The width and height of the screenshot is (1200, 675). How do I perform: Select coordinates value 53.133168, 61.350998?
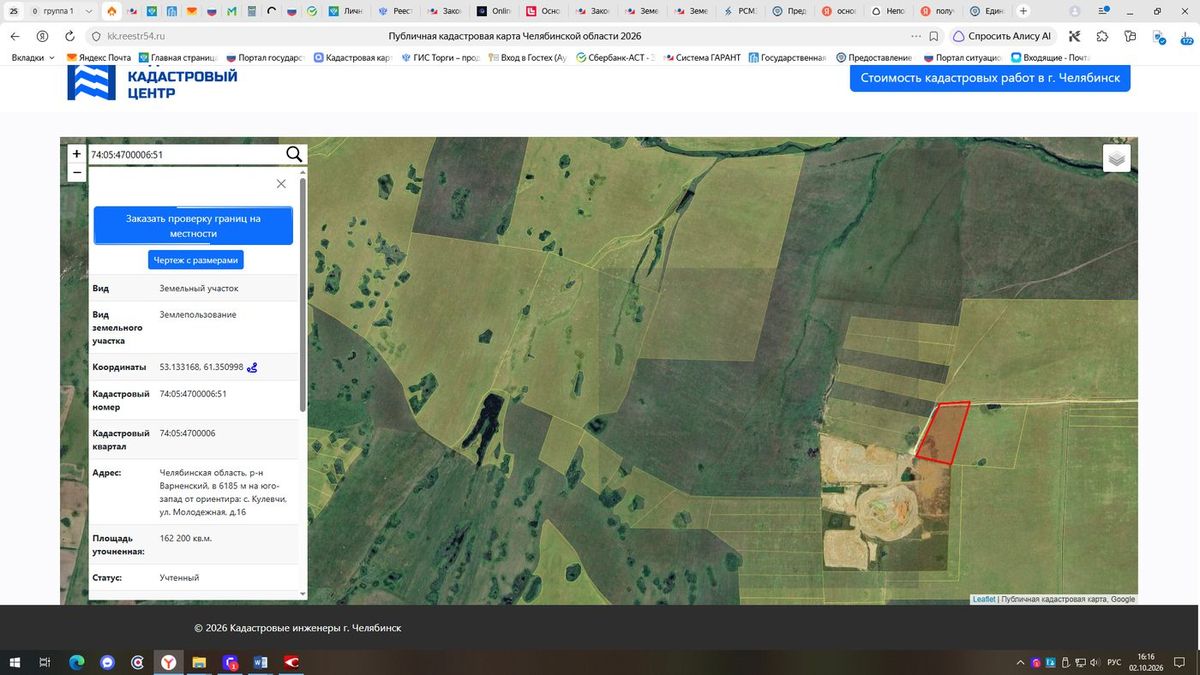click(x=201, y=367)
